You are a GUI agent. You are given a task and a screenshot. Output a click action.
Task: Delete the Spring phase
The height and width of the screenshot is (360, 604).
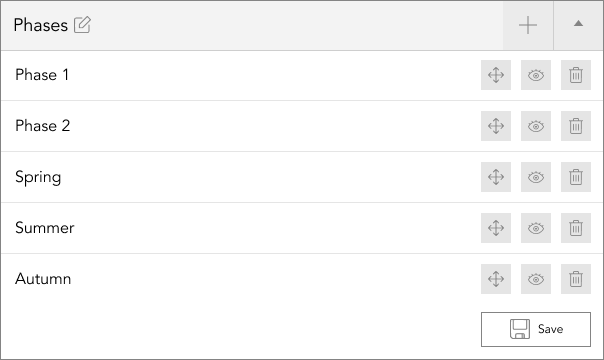pos(576,177)
